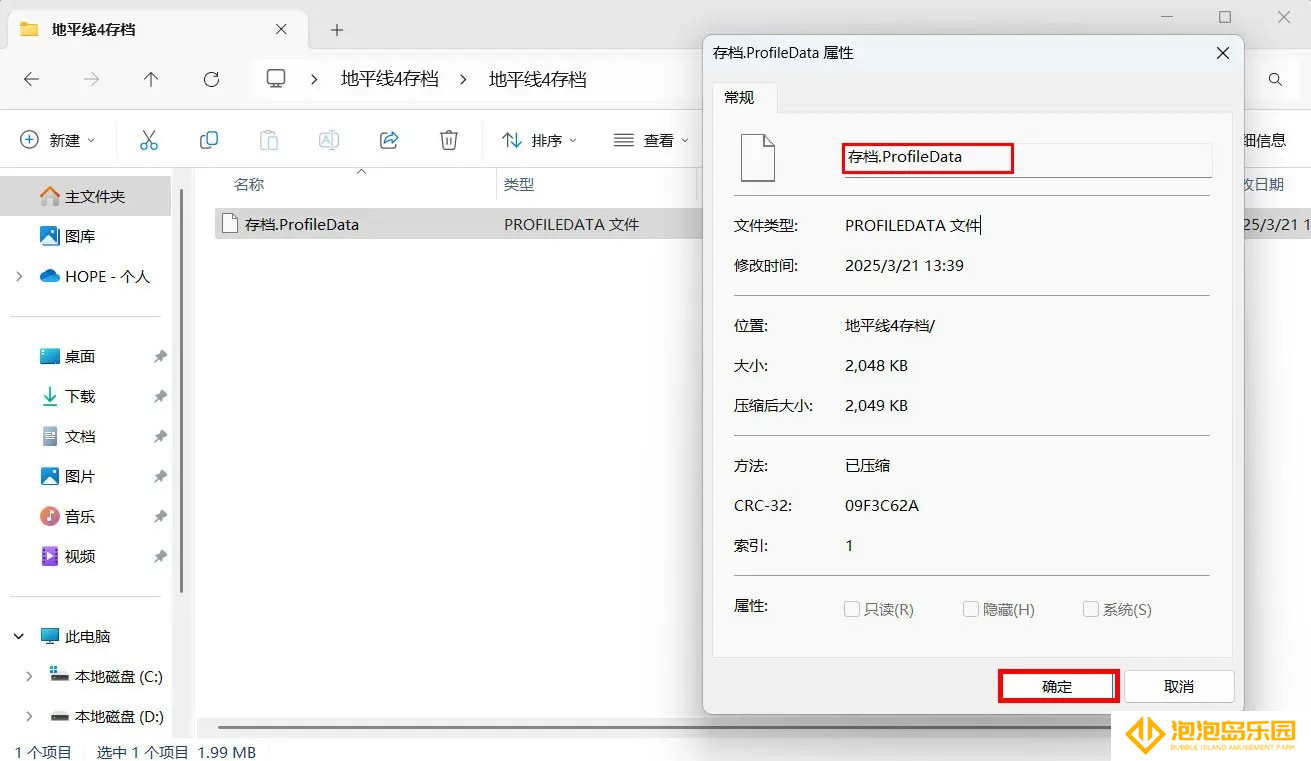Sort by Type (类型) column header
1311x761 pixels.
click(x=519, y=185)
